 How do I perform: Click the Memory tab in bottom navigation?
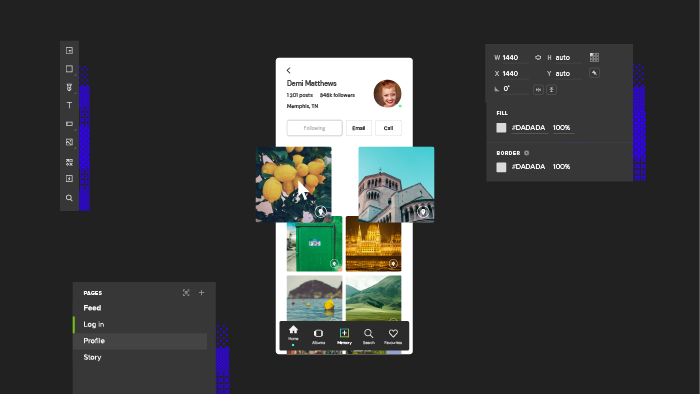[x=344, y=336]
